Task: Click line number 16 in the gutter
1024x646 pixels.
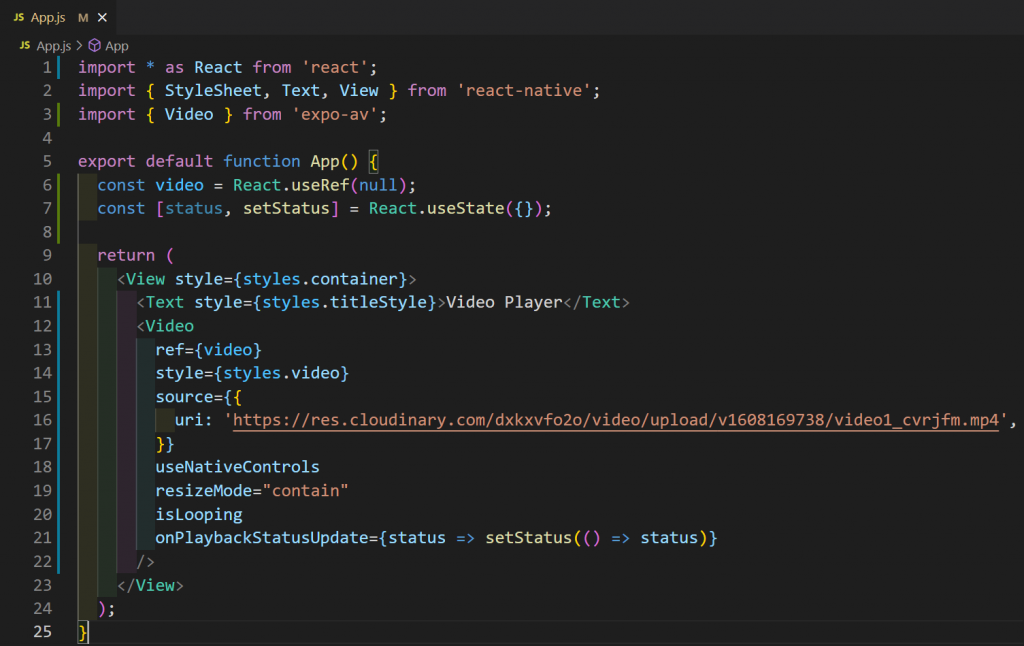Action: [42, 420]
